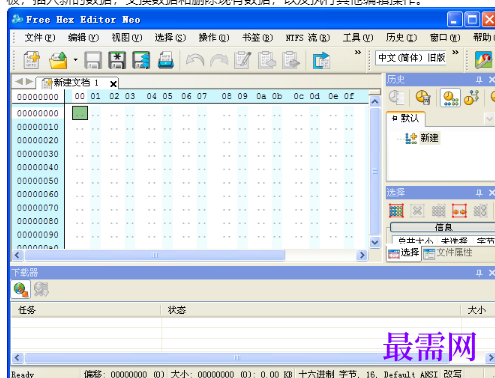Select the highlighted green first byte cell
495x378 pixels.
click(80, 113)
